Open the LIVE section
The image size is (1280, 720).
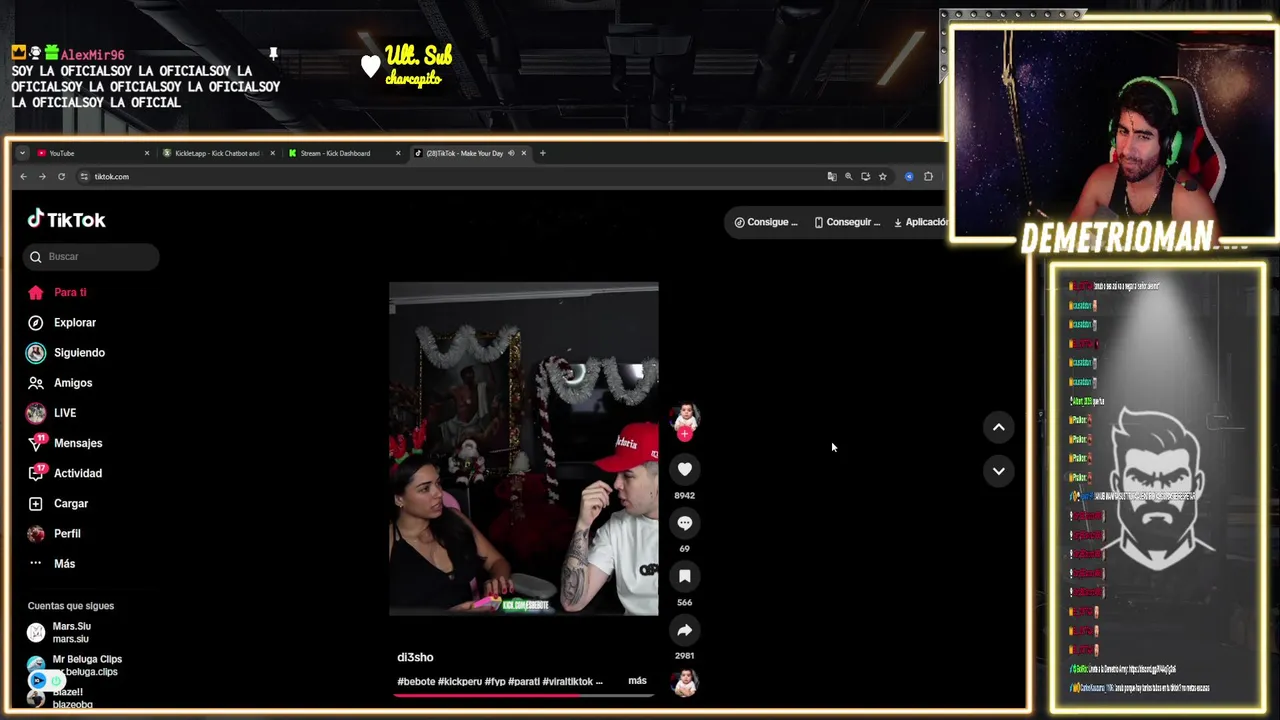pyautogui.click(x=65, y=412)
